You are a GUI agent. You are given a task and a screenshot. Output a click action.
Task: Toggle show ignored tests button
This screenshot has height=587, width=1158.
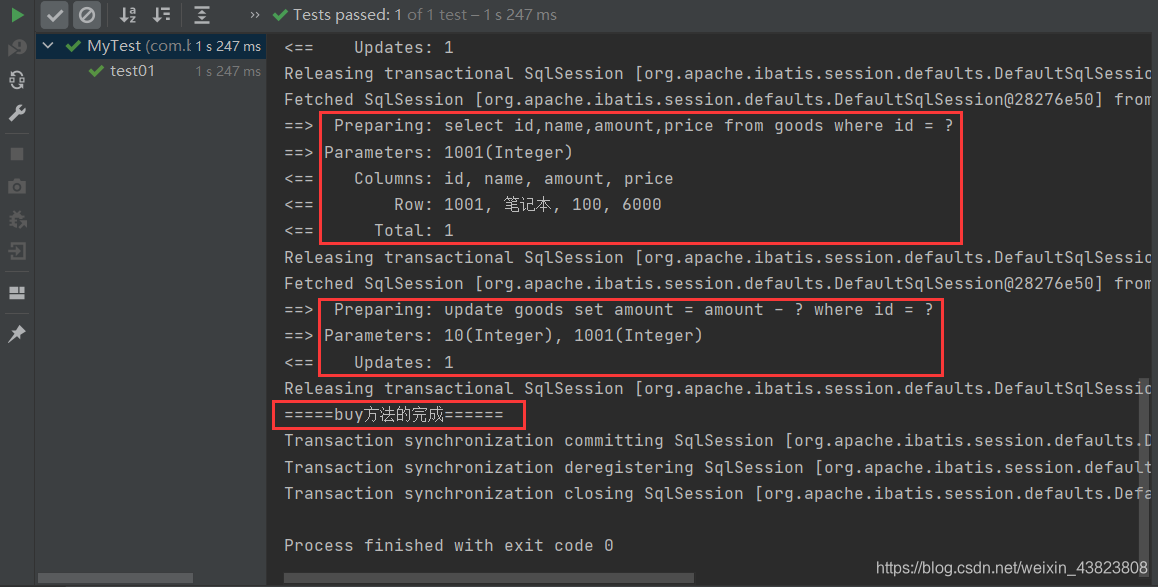pos(87,15)
